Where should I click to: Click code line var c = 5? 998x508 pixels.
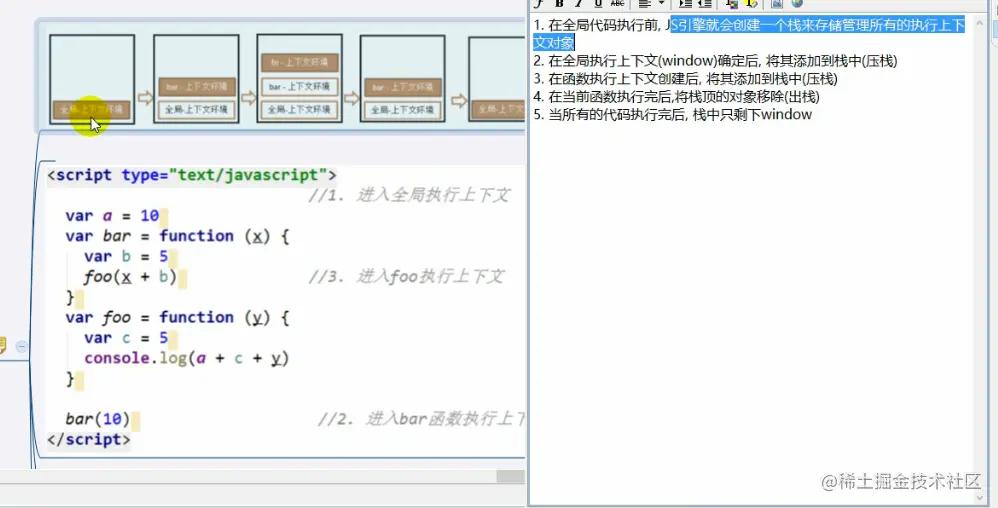click(x=126, y=338)
